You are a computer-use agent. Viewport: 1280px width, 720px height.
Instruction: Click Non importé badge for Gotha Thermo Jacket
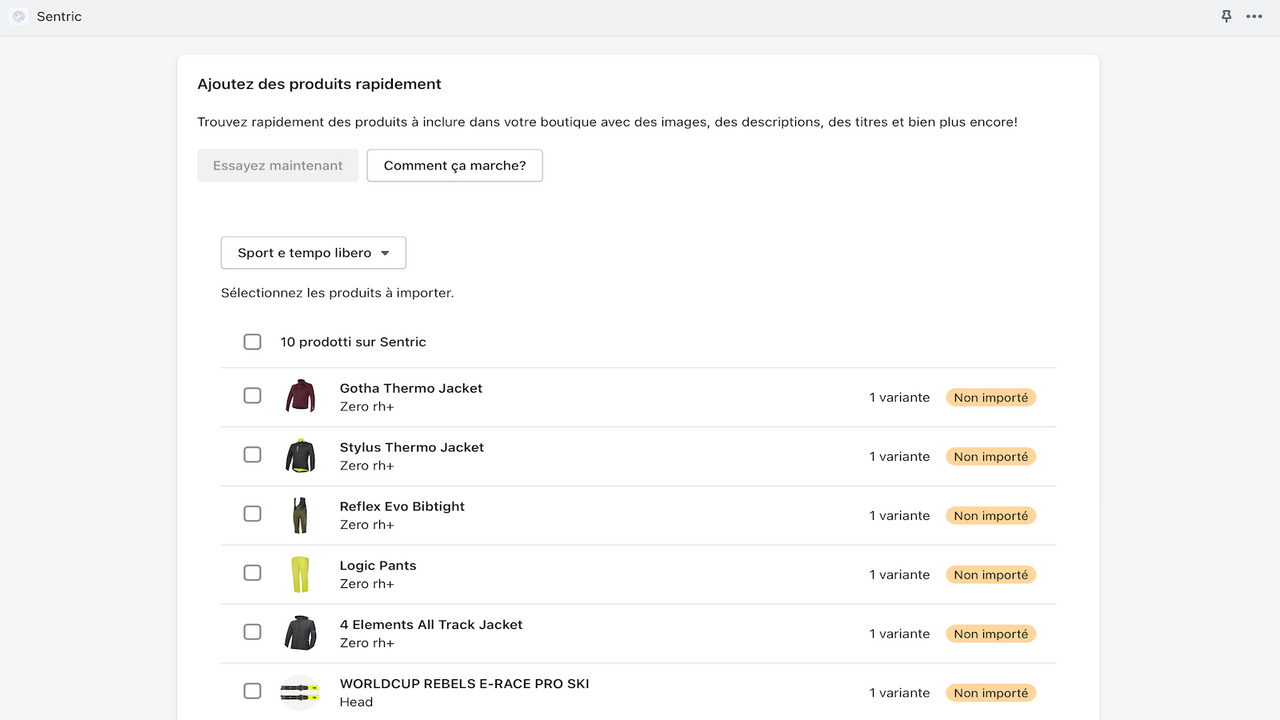pyautogui.click(x=991, y=397)
